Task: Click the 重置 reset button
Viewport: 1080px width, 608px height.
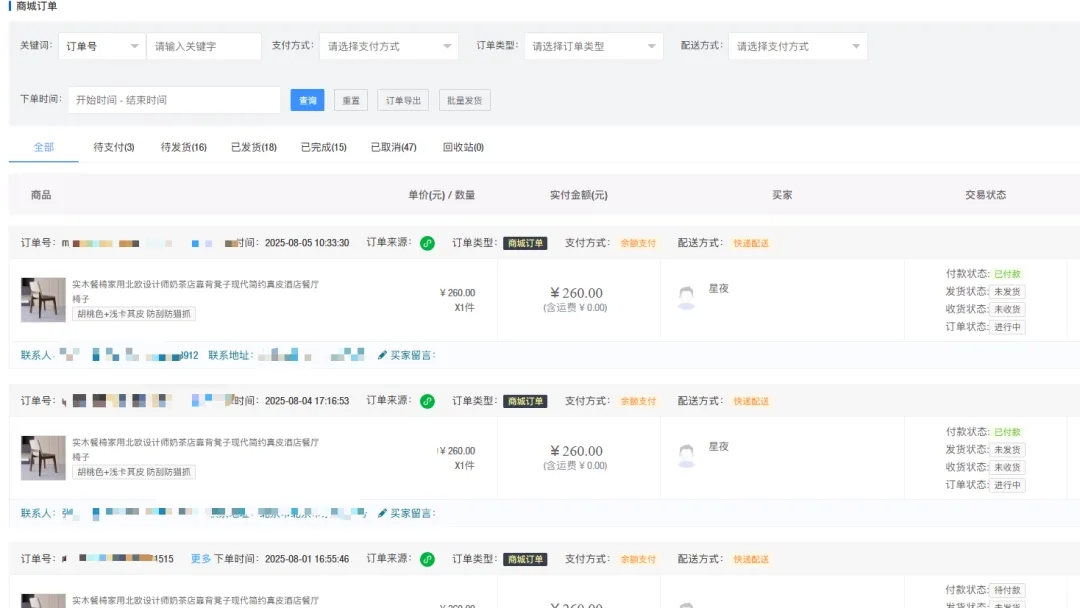Action: coord(351,100)
